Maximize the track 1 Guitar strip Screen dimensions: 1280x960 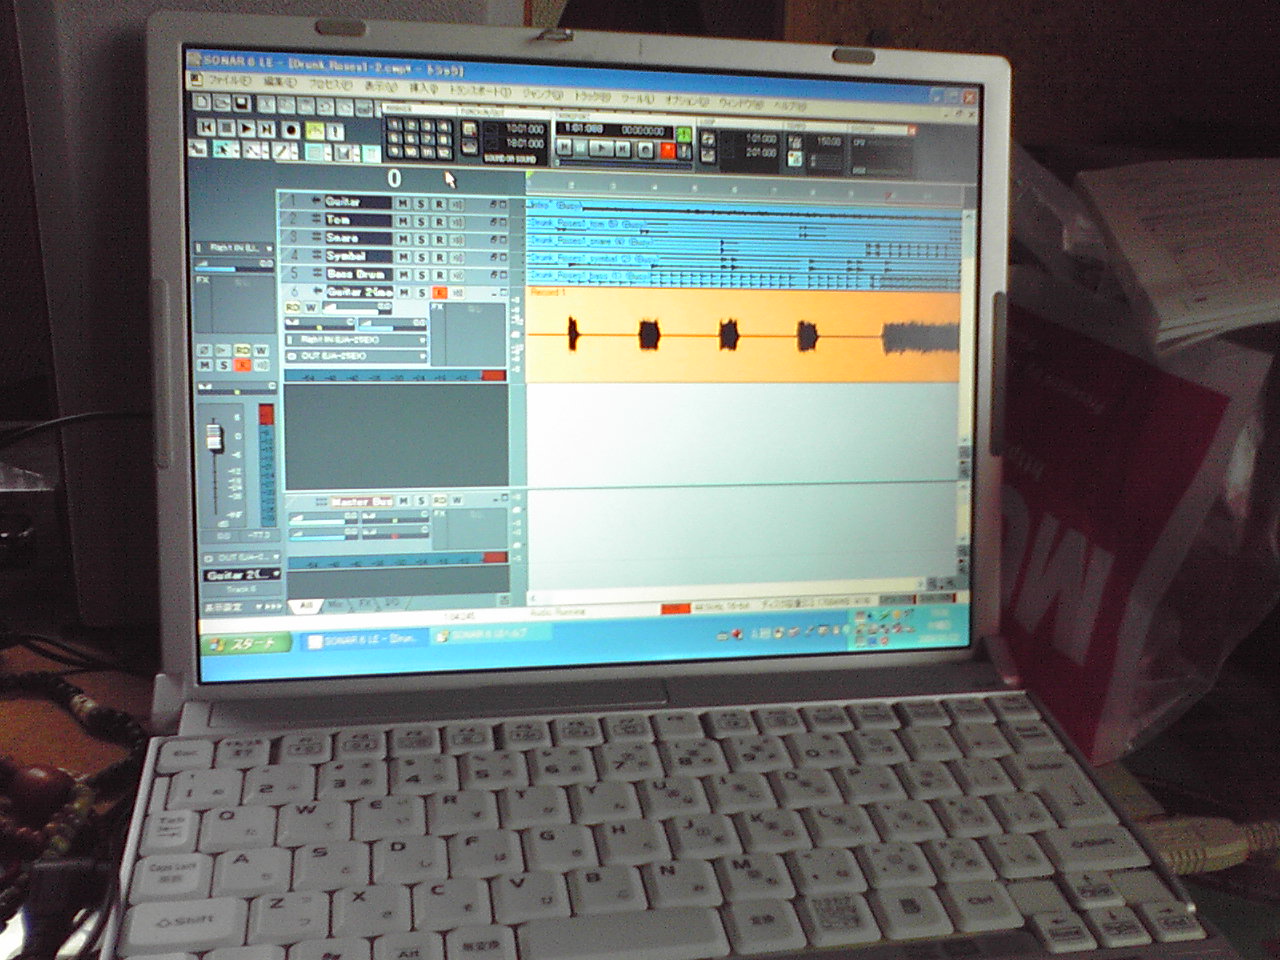[x=502, y=203]
